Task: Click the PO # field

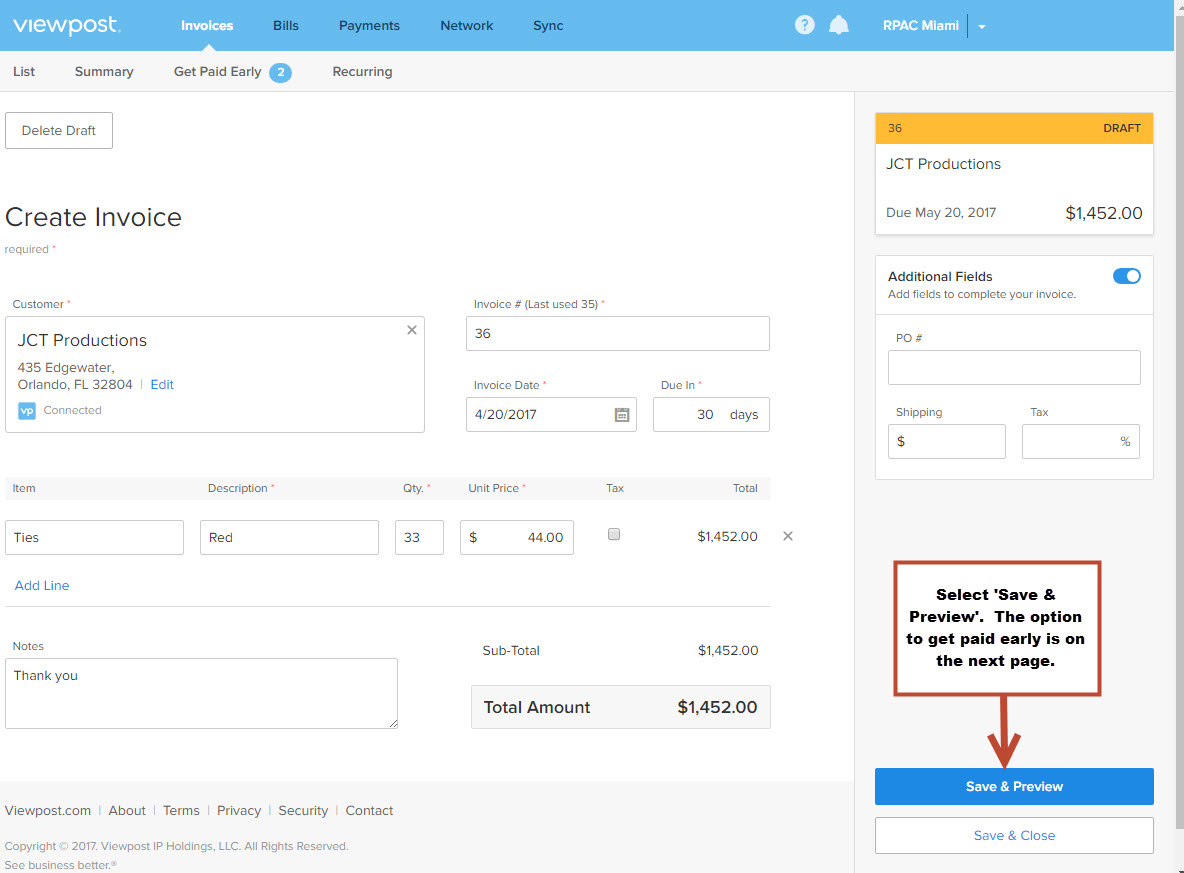Action: (1014, 368)
